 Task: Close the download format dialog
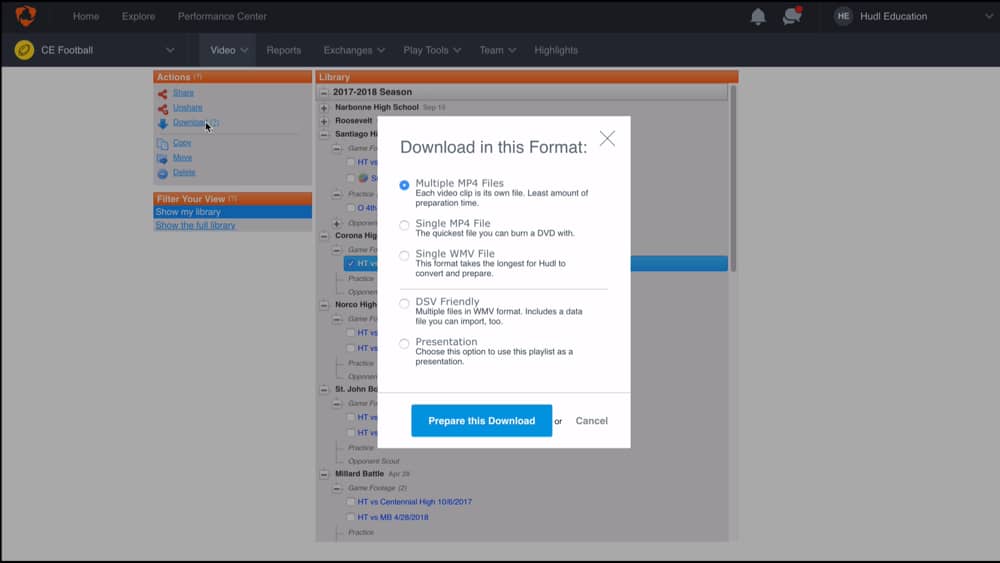(607, 139)
